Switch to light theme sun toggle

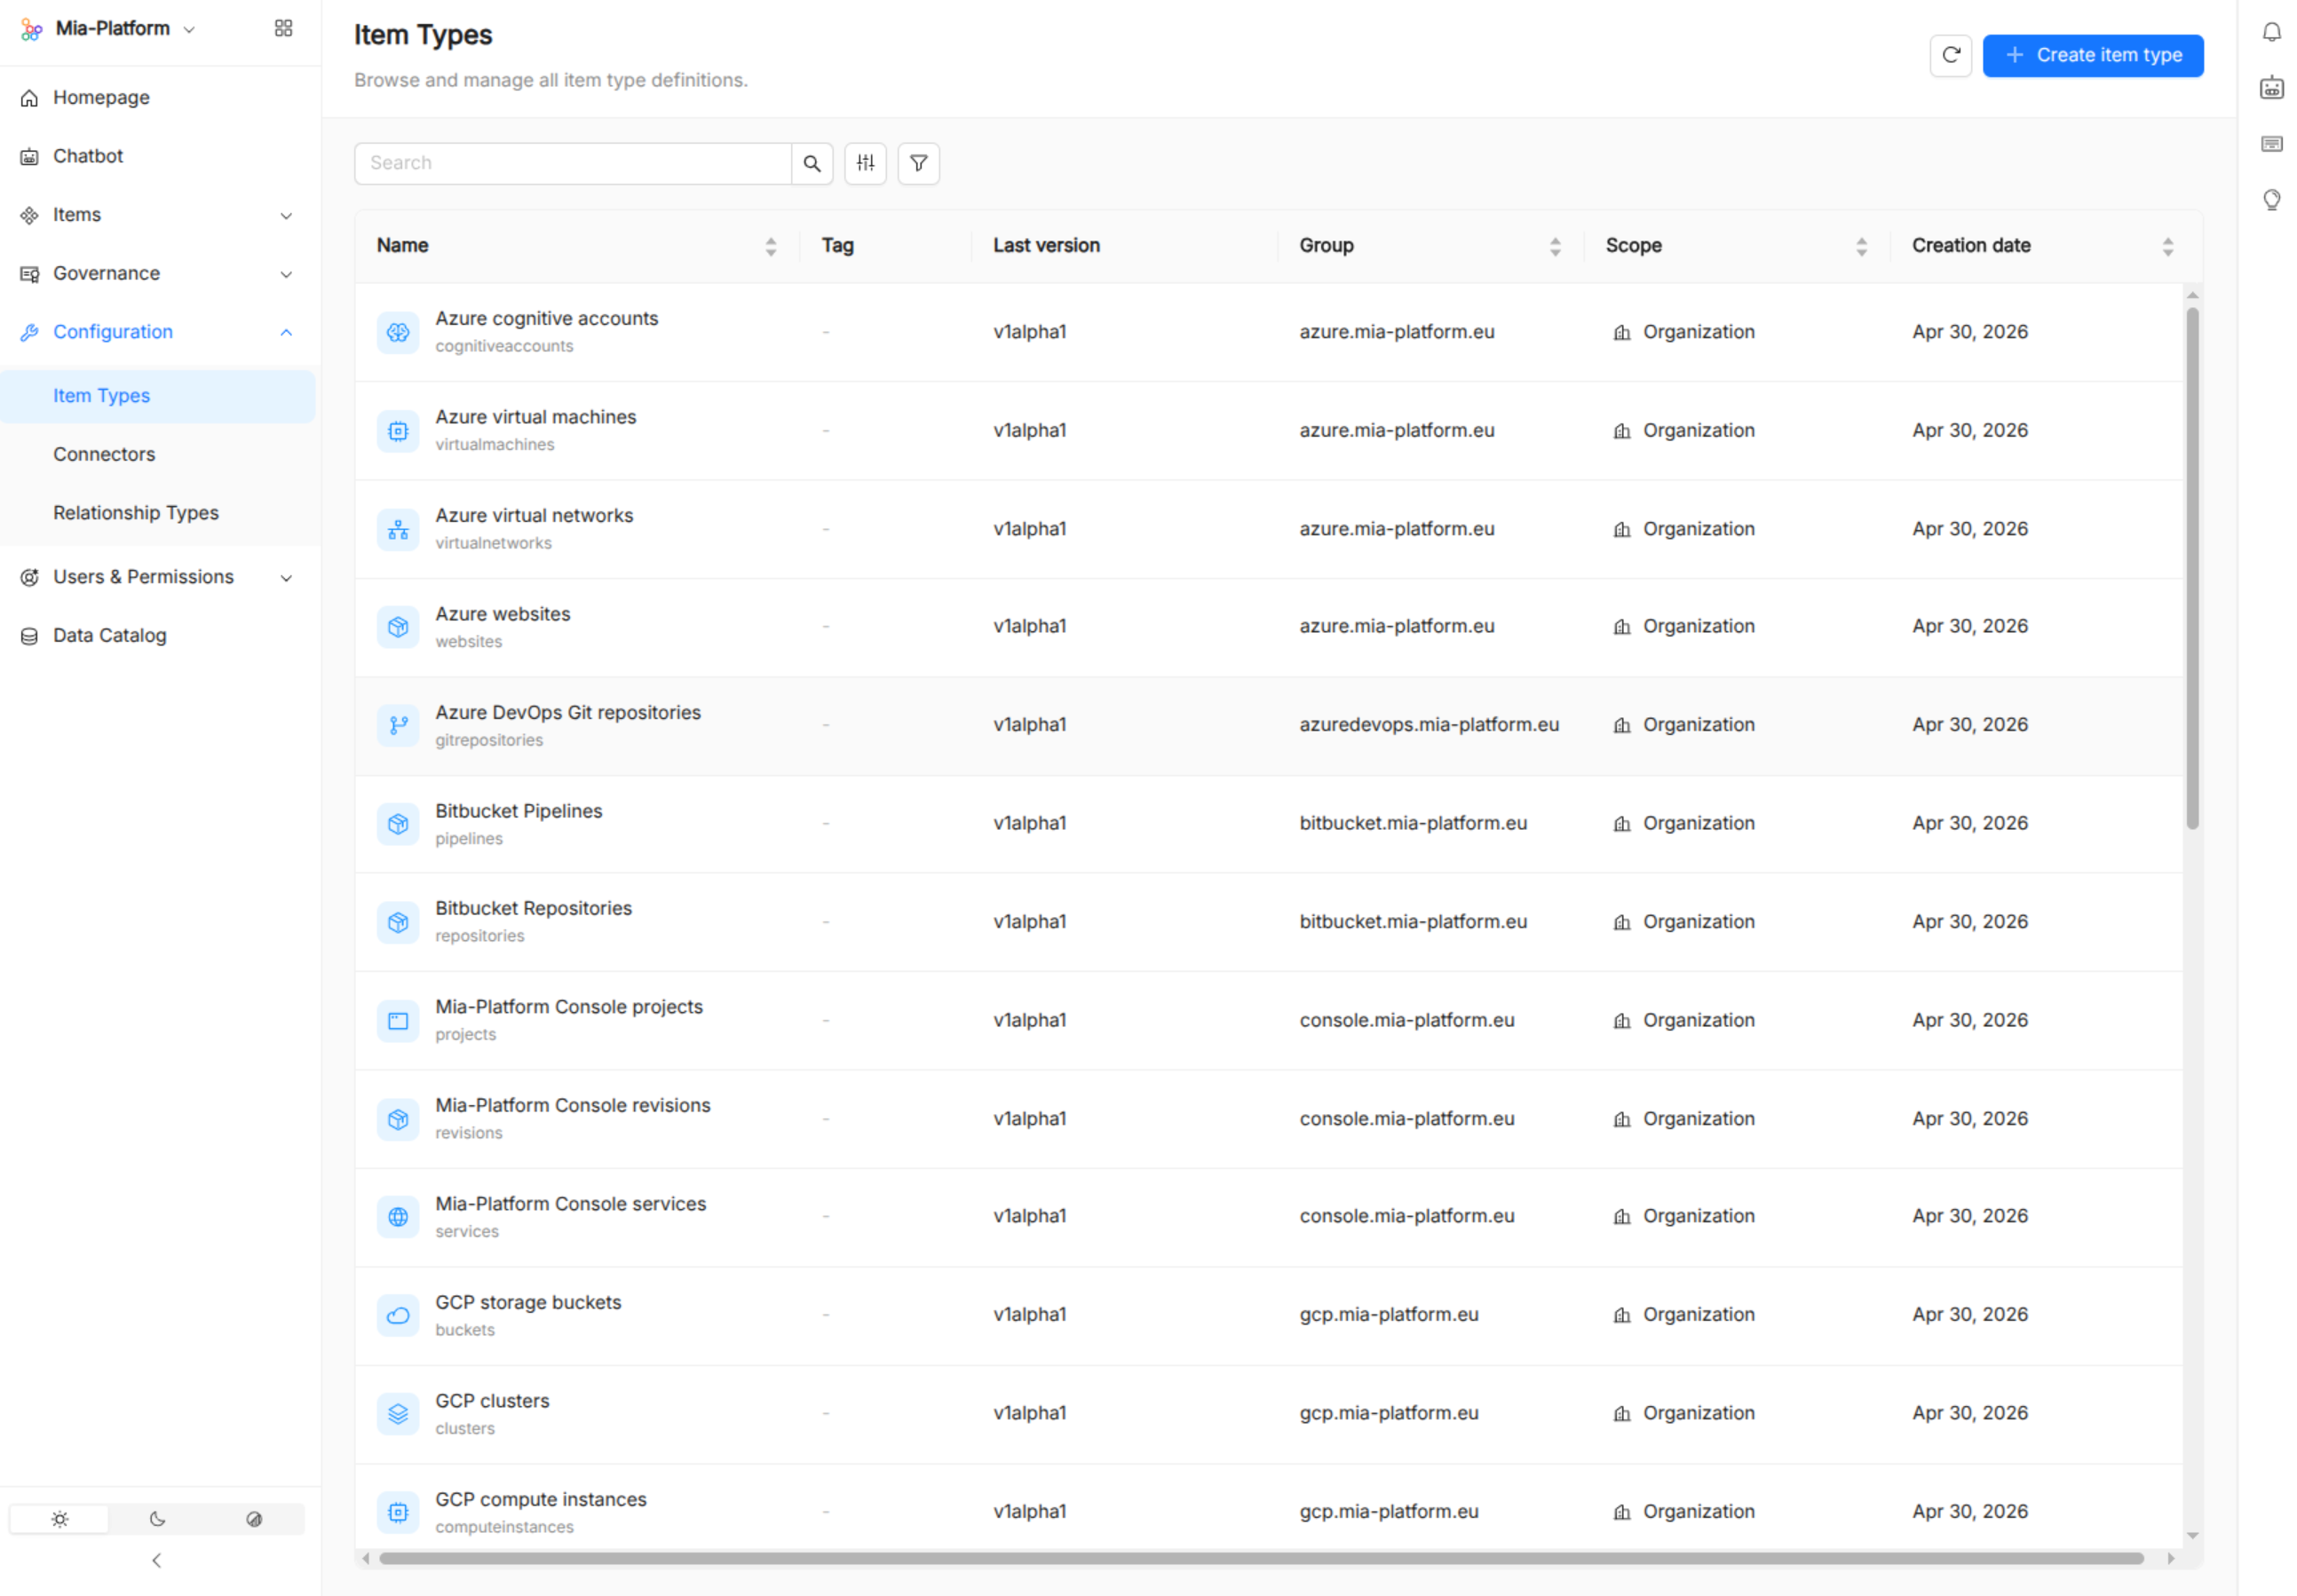tap(59, 1519)
